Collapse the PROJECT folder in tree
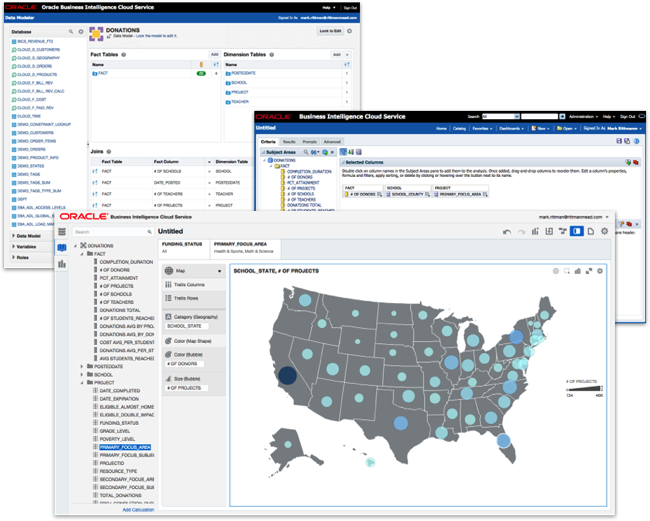The height and width of the screenshot is (521, 650). [x=82, y=383]
